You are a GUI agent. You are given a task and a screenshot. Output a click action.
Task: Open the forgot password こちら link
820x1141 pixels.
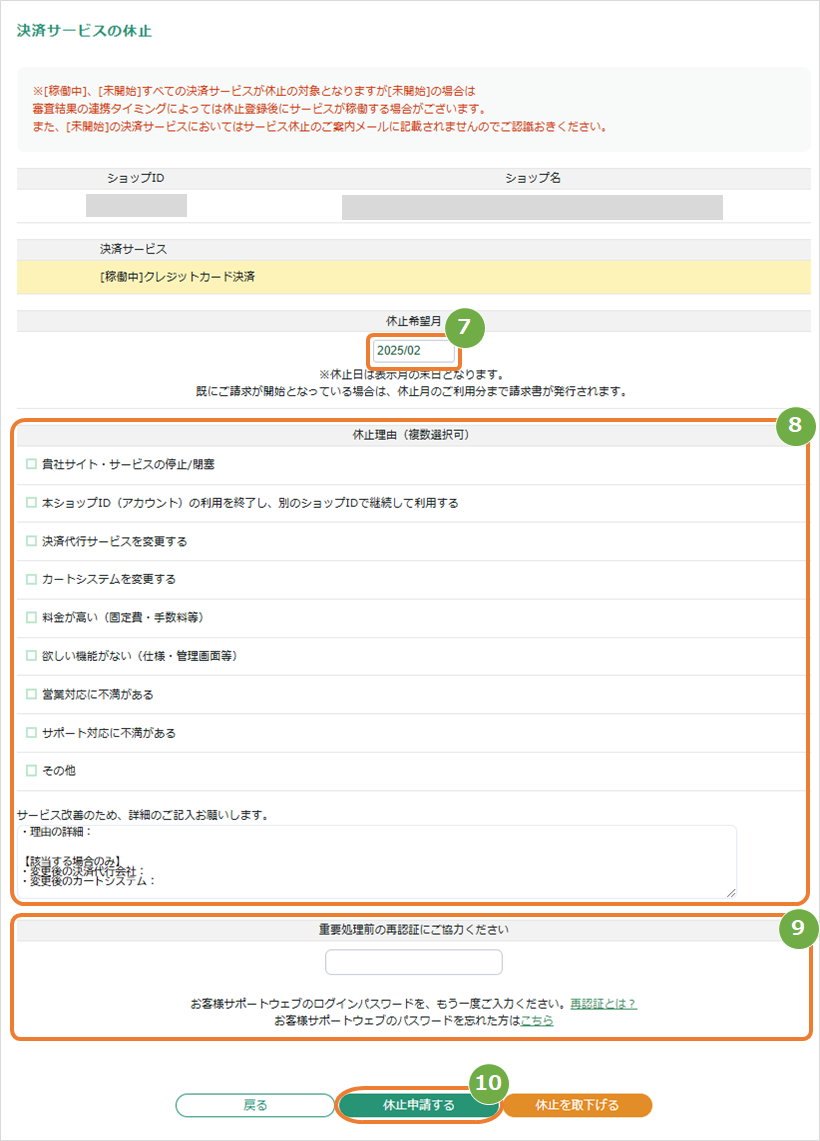[x=537, y=1020]
